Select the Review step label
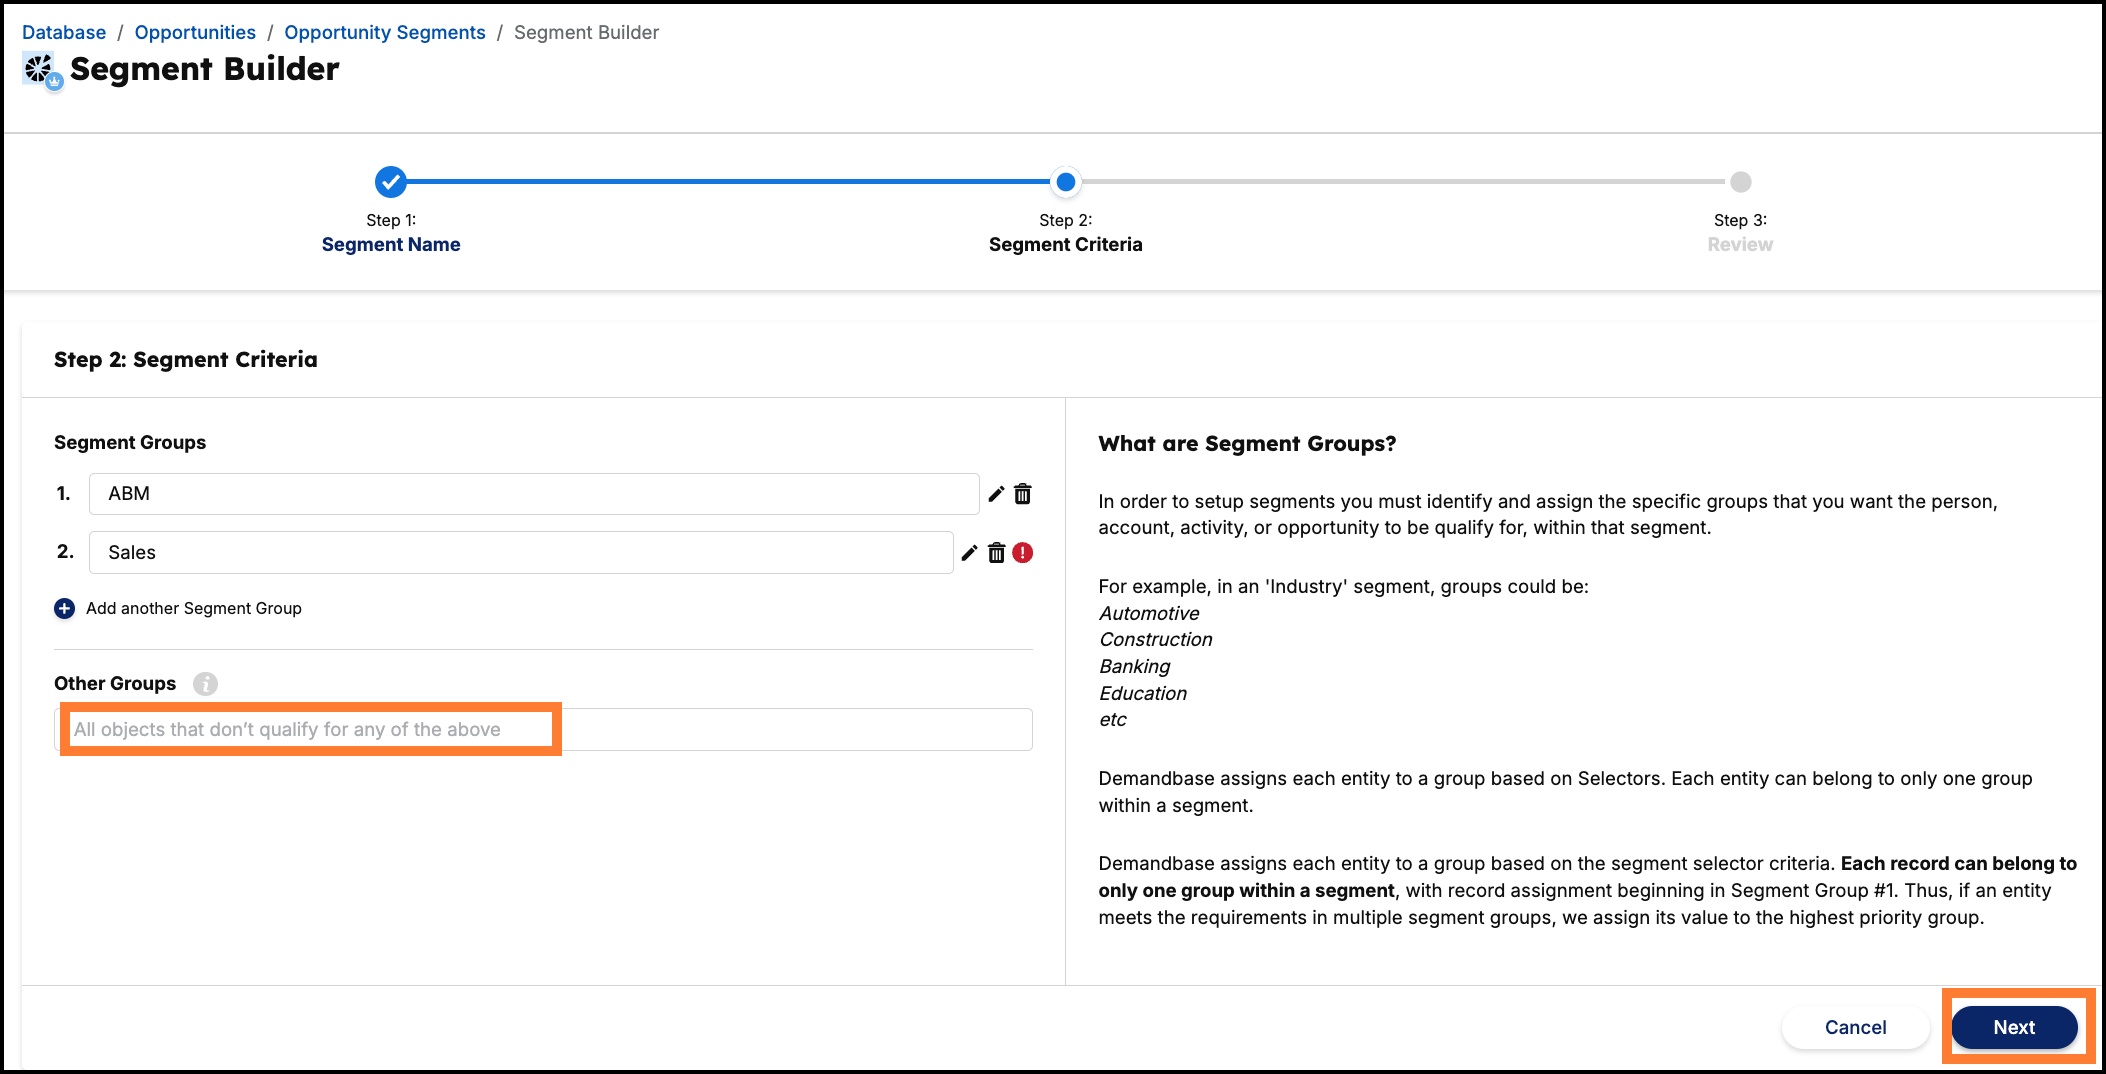 pos(1740,245)
